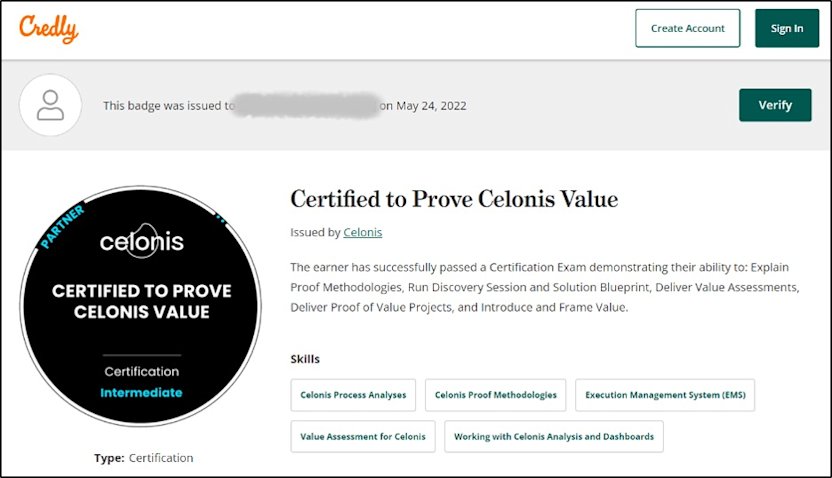Click the Certified to Prove Celonis Value heading
832x478 pixels.
(454, 199)
